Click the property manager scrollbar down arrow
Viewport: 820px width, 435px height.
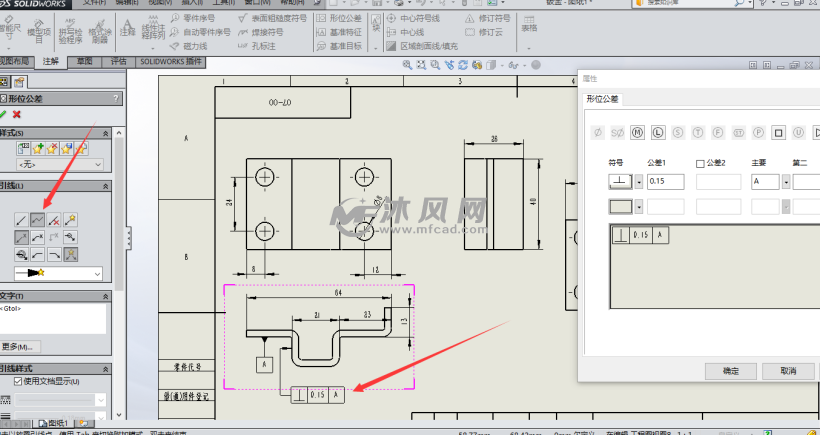point(119,415)
